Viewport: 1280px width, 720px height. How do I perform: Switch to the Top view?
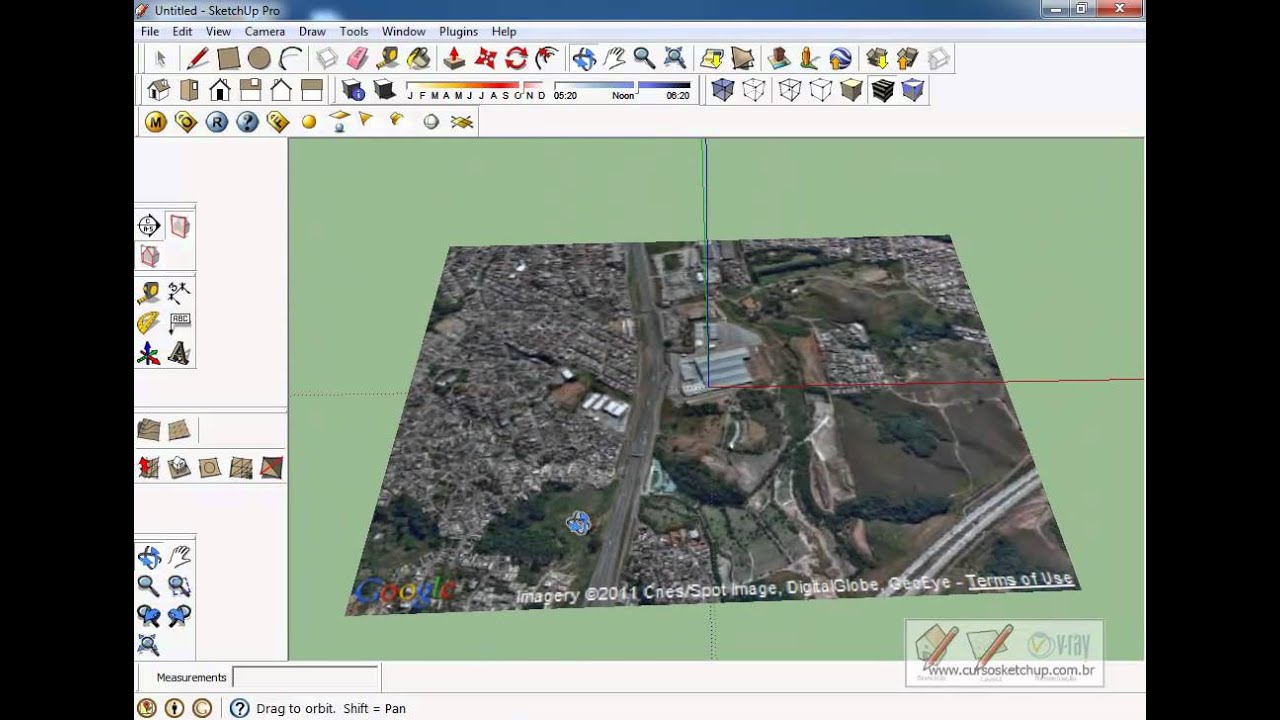click(x=189, y=91)
